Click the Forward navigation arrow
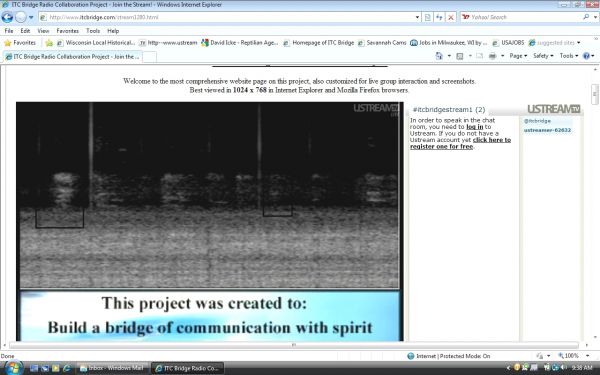This screenshot has height=375, width=600. [20, 17]
